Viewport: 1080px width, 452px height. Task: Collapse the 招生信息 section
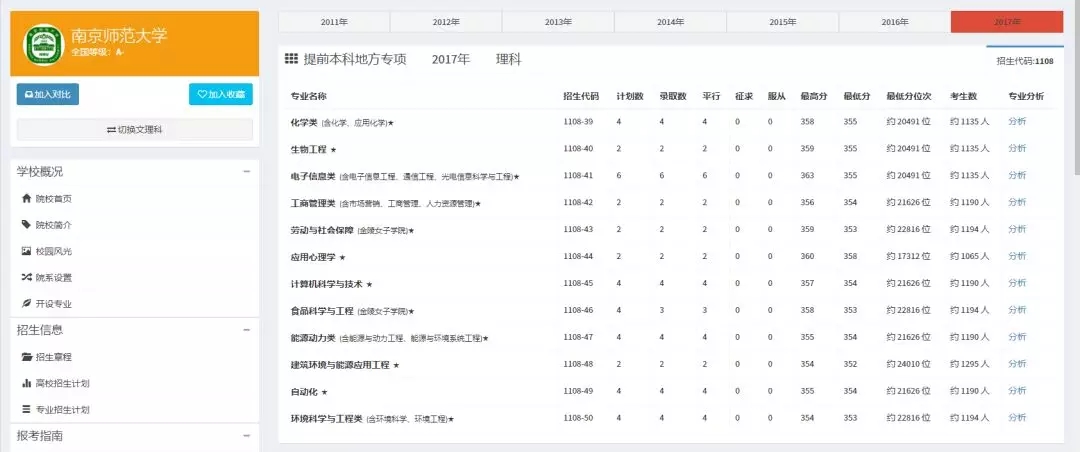247,330
